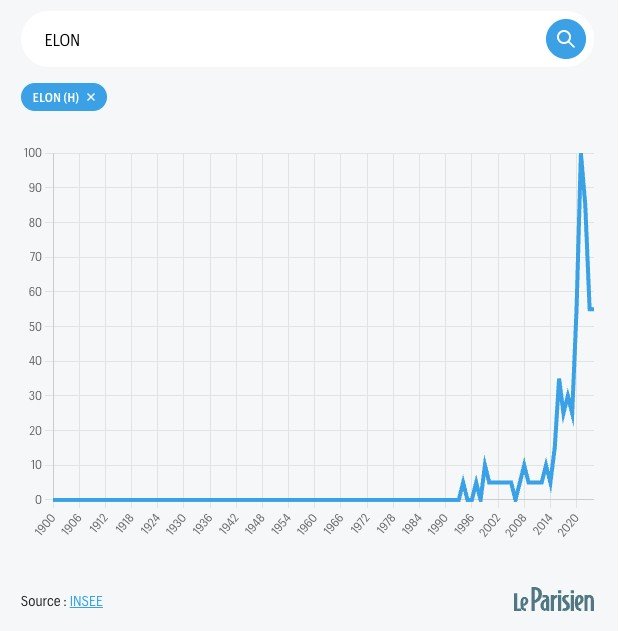Image resolution: width=620 pixels, height=631 pixels.
Task: Click the line spike near value 35
Action: click(559, 380)
